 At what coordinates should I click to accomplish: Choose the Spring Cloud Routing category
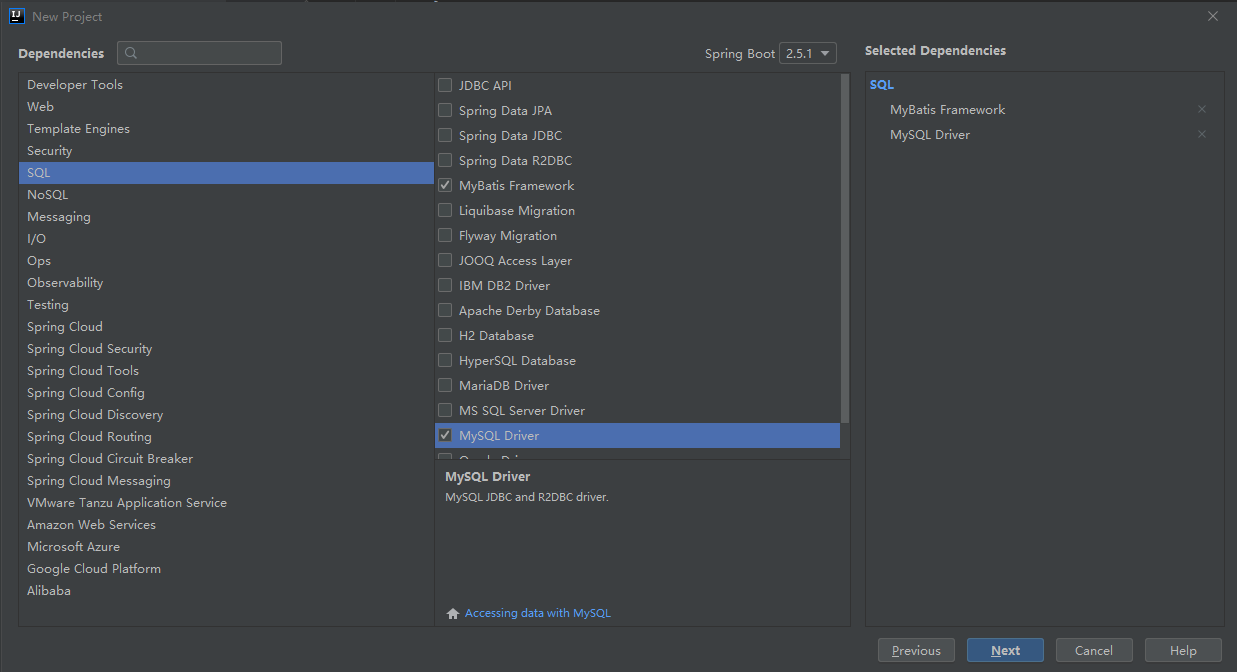click(x=226, y=437)
